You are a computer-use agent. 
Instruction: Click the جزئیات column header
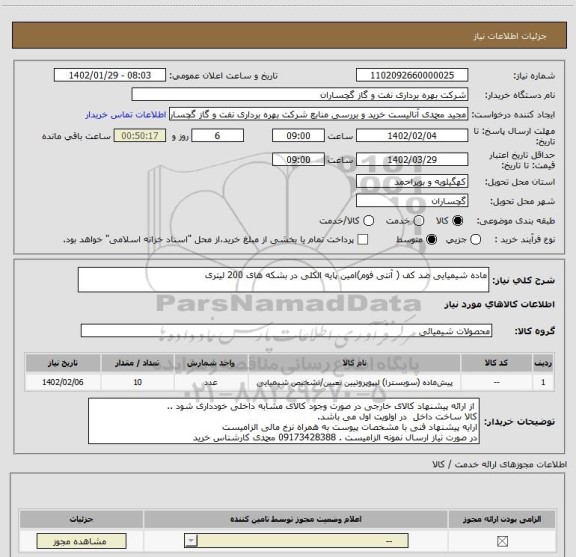point(82,519)
